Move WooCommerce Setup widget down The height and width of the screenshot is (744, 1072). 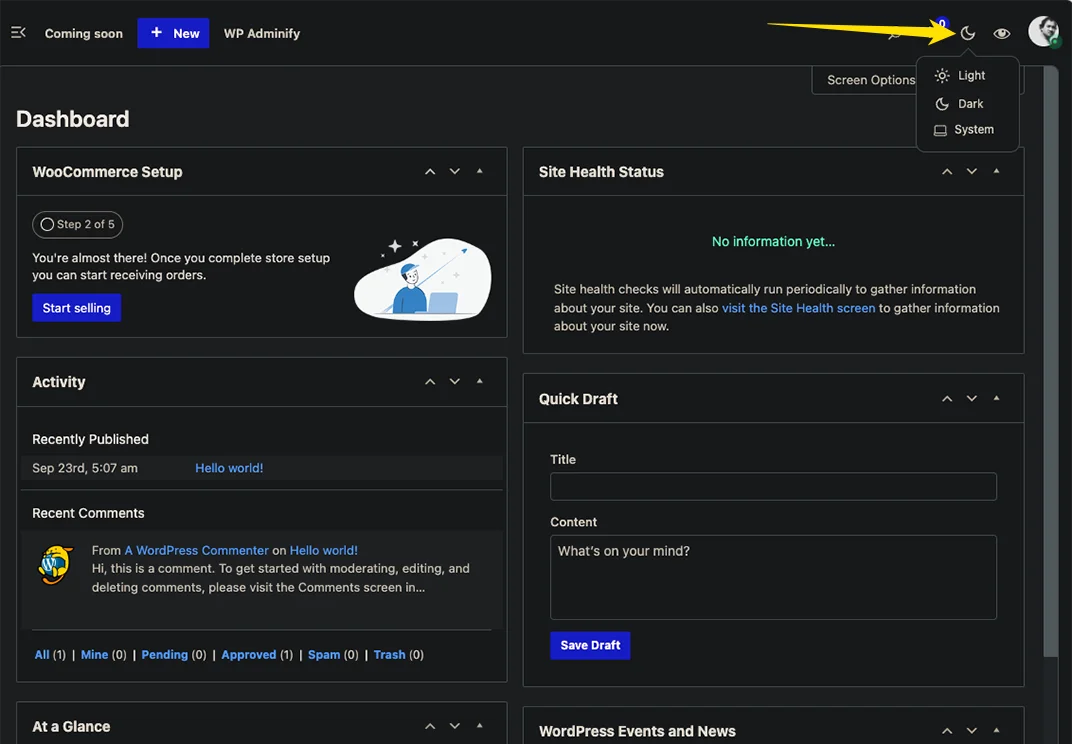pos(455,171)
